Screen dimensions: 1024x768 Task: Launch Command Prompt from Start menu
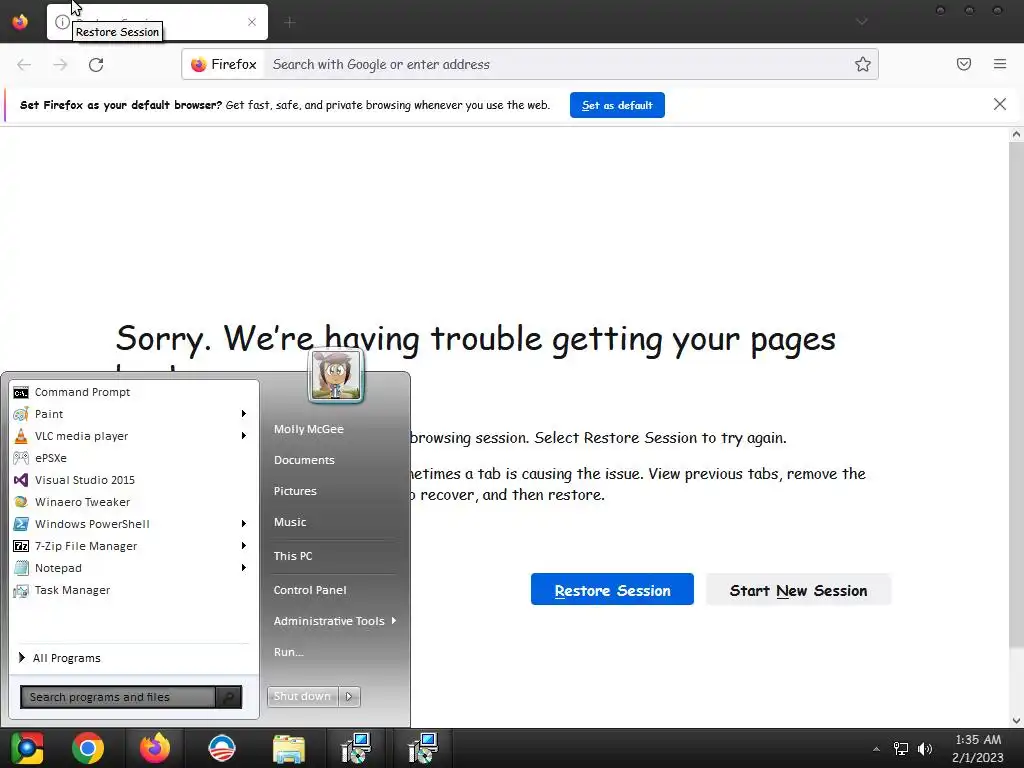[131, 392]
